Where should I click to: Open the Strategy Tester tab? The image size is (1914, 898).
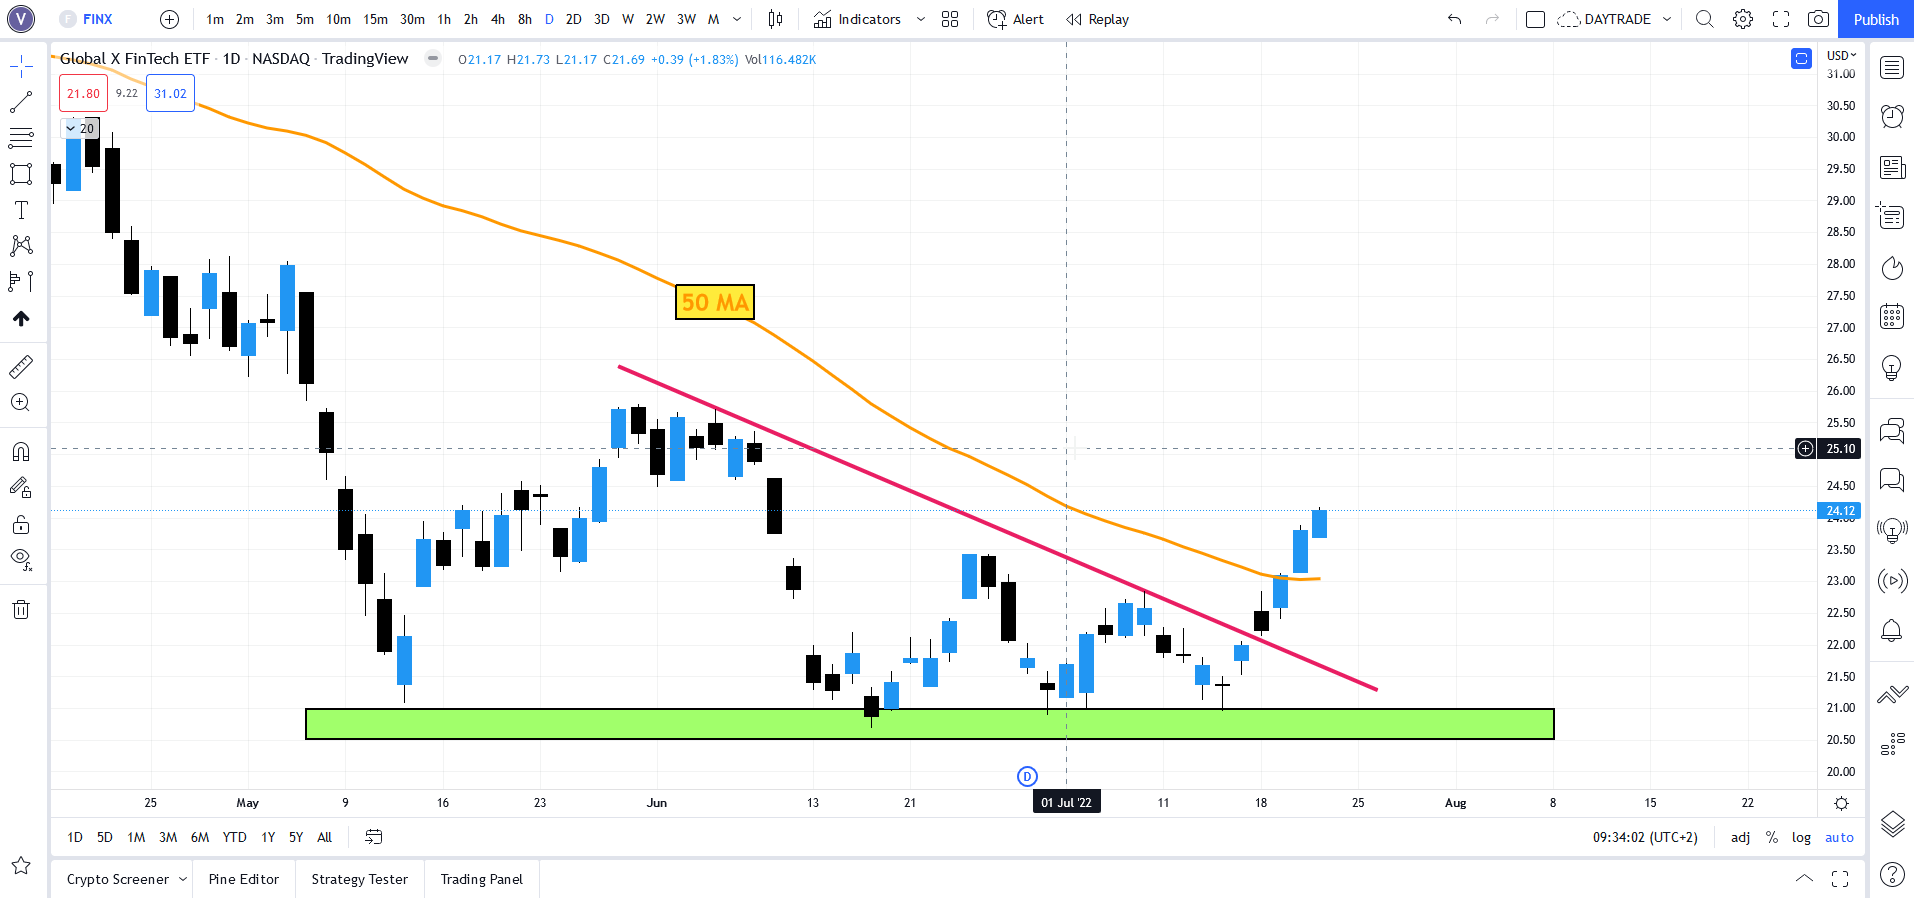pos(360,879)
